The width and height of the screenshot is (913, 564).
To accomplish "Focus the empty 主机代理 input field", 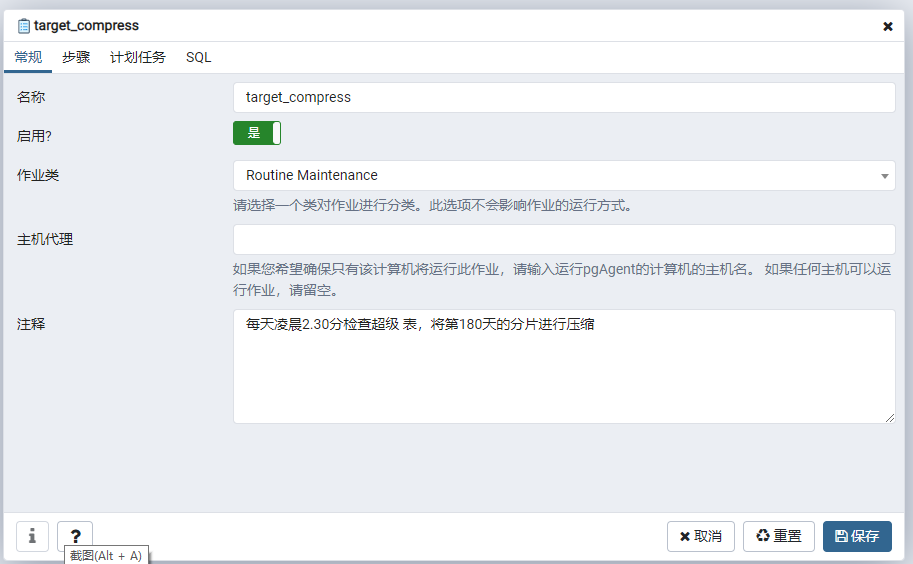I will coord(564,239).
